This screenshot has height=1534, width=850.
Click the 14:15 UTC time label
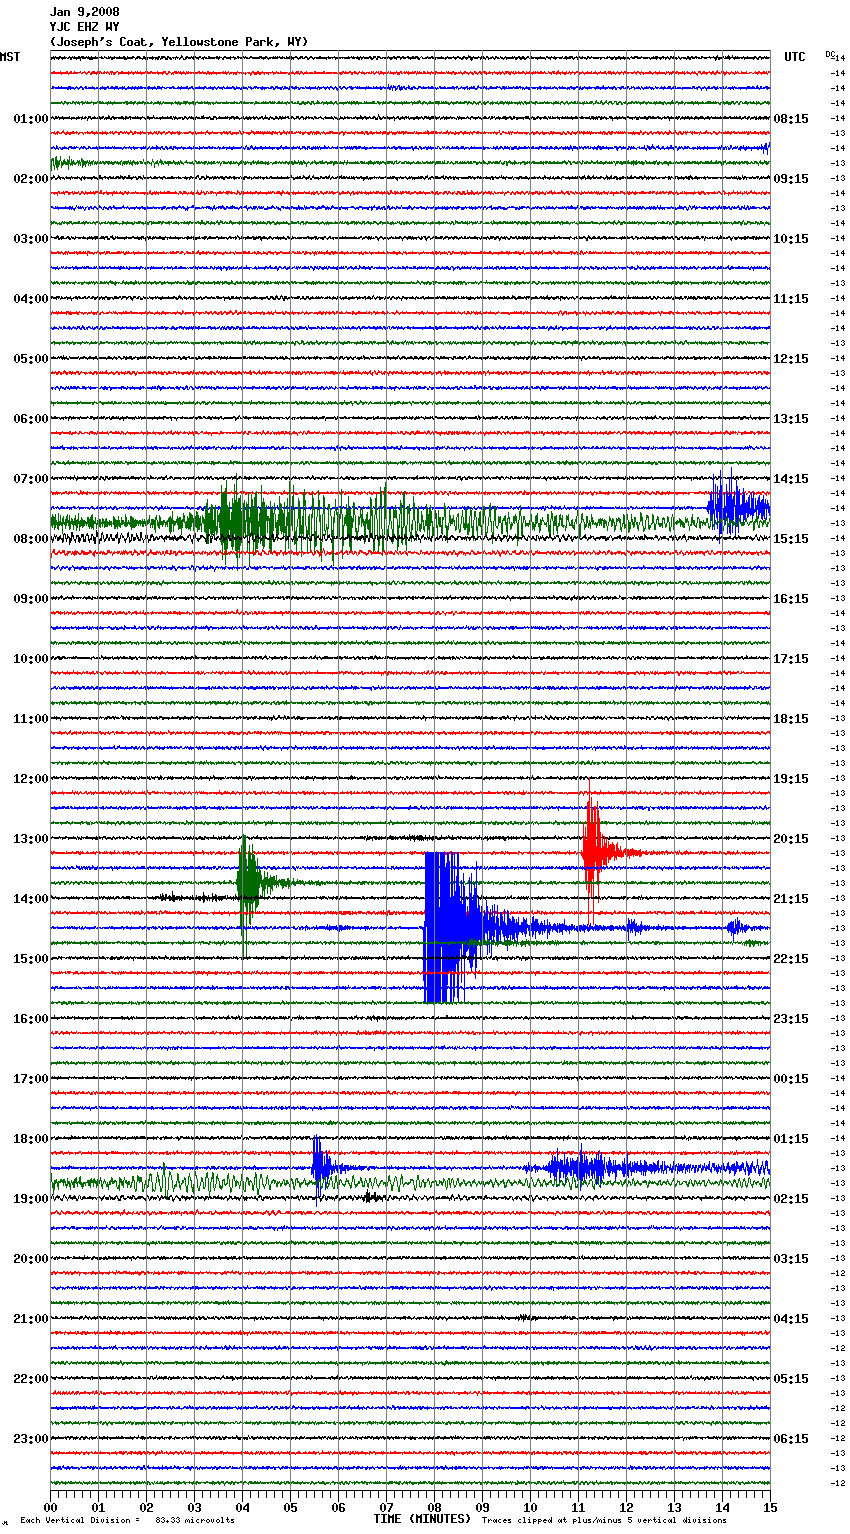791,479
